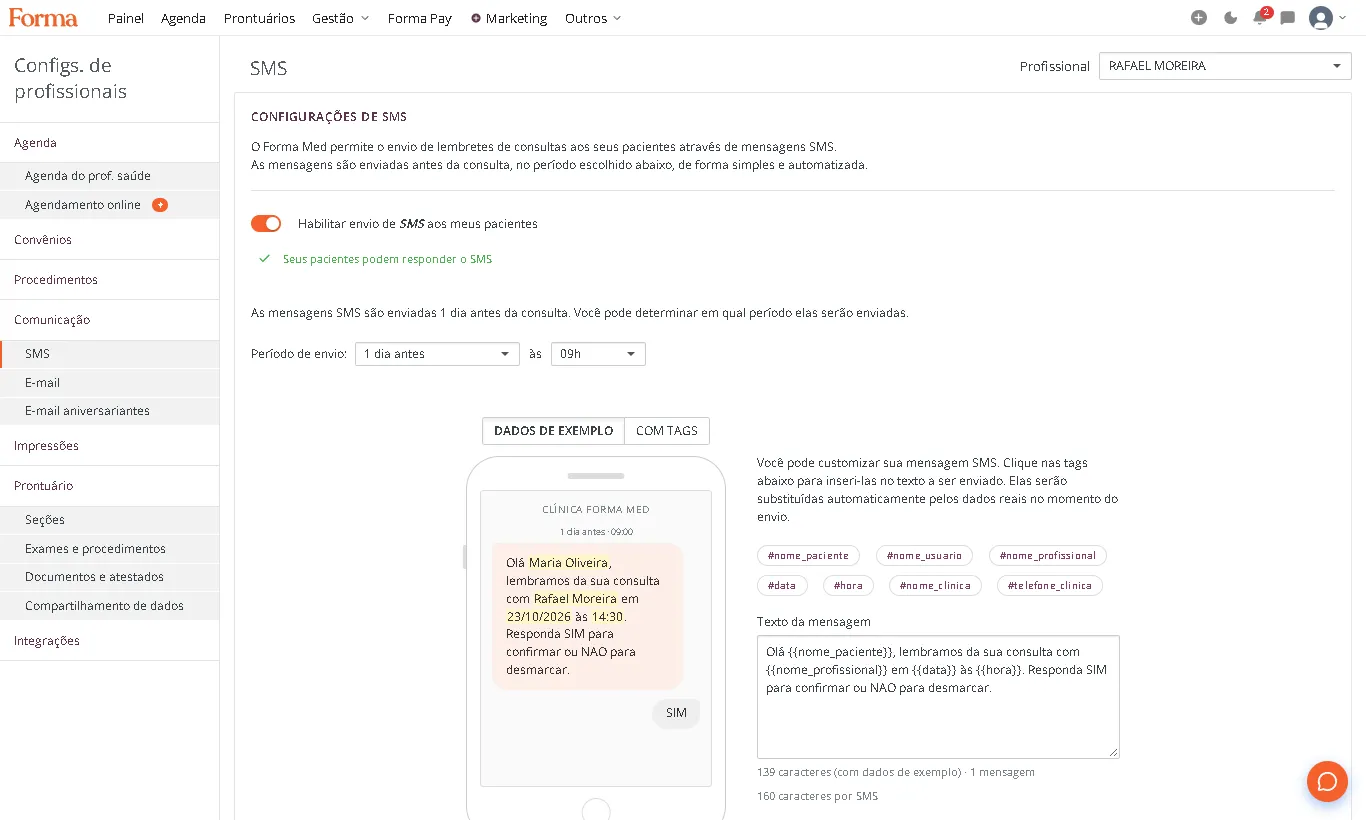Open the orange support chat bubble
This screenshot has height=820, width=1366.
(x=1327, y=781)
